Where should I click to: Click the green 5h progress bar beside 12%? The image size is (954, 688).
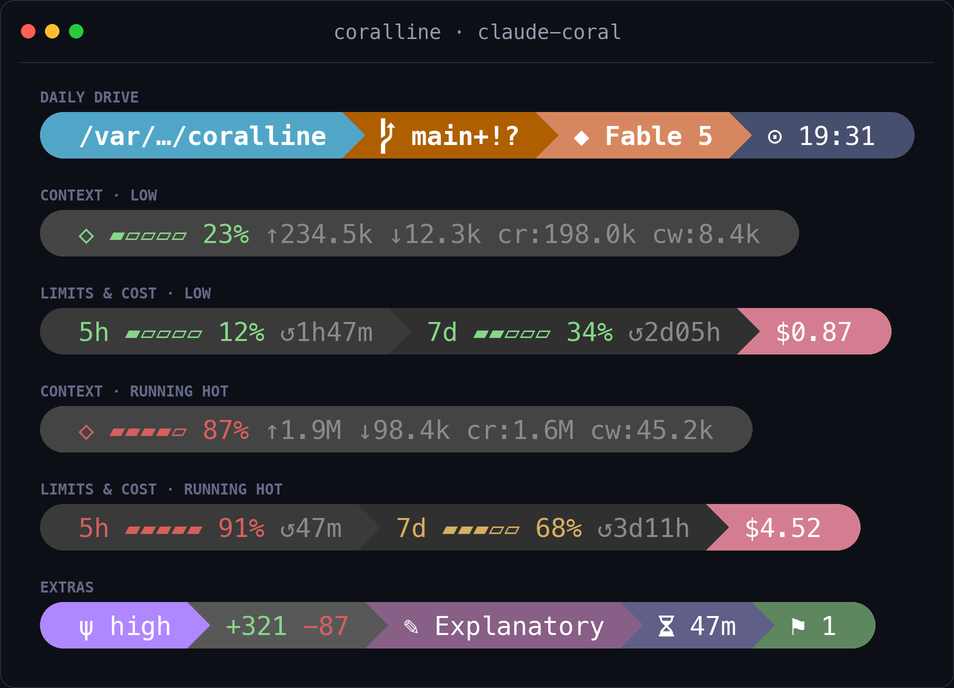point(164,334)
